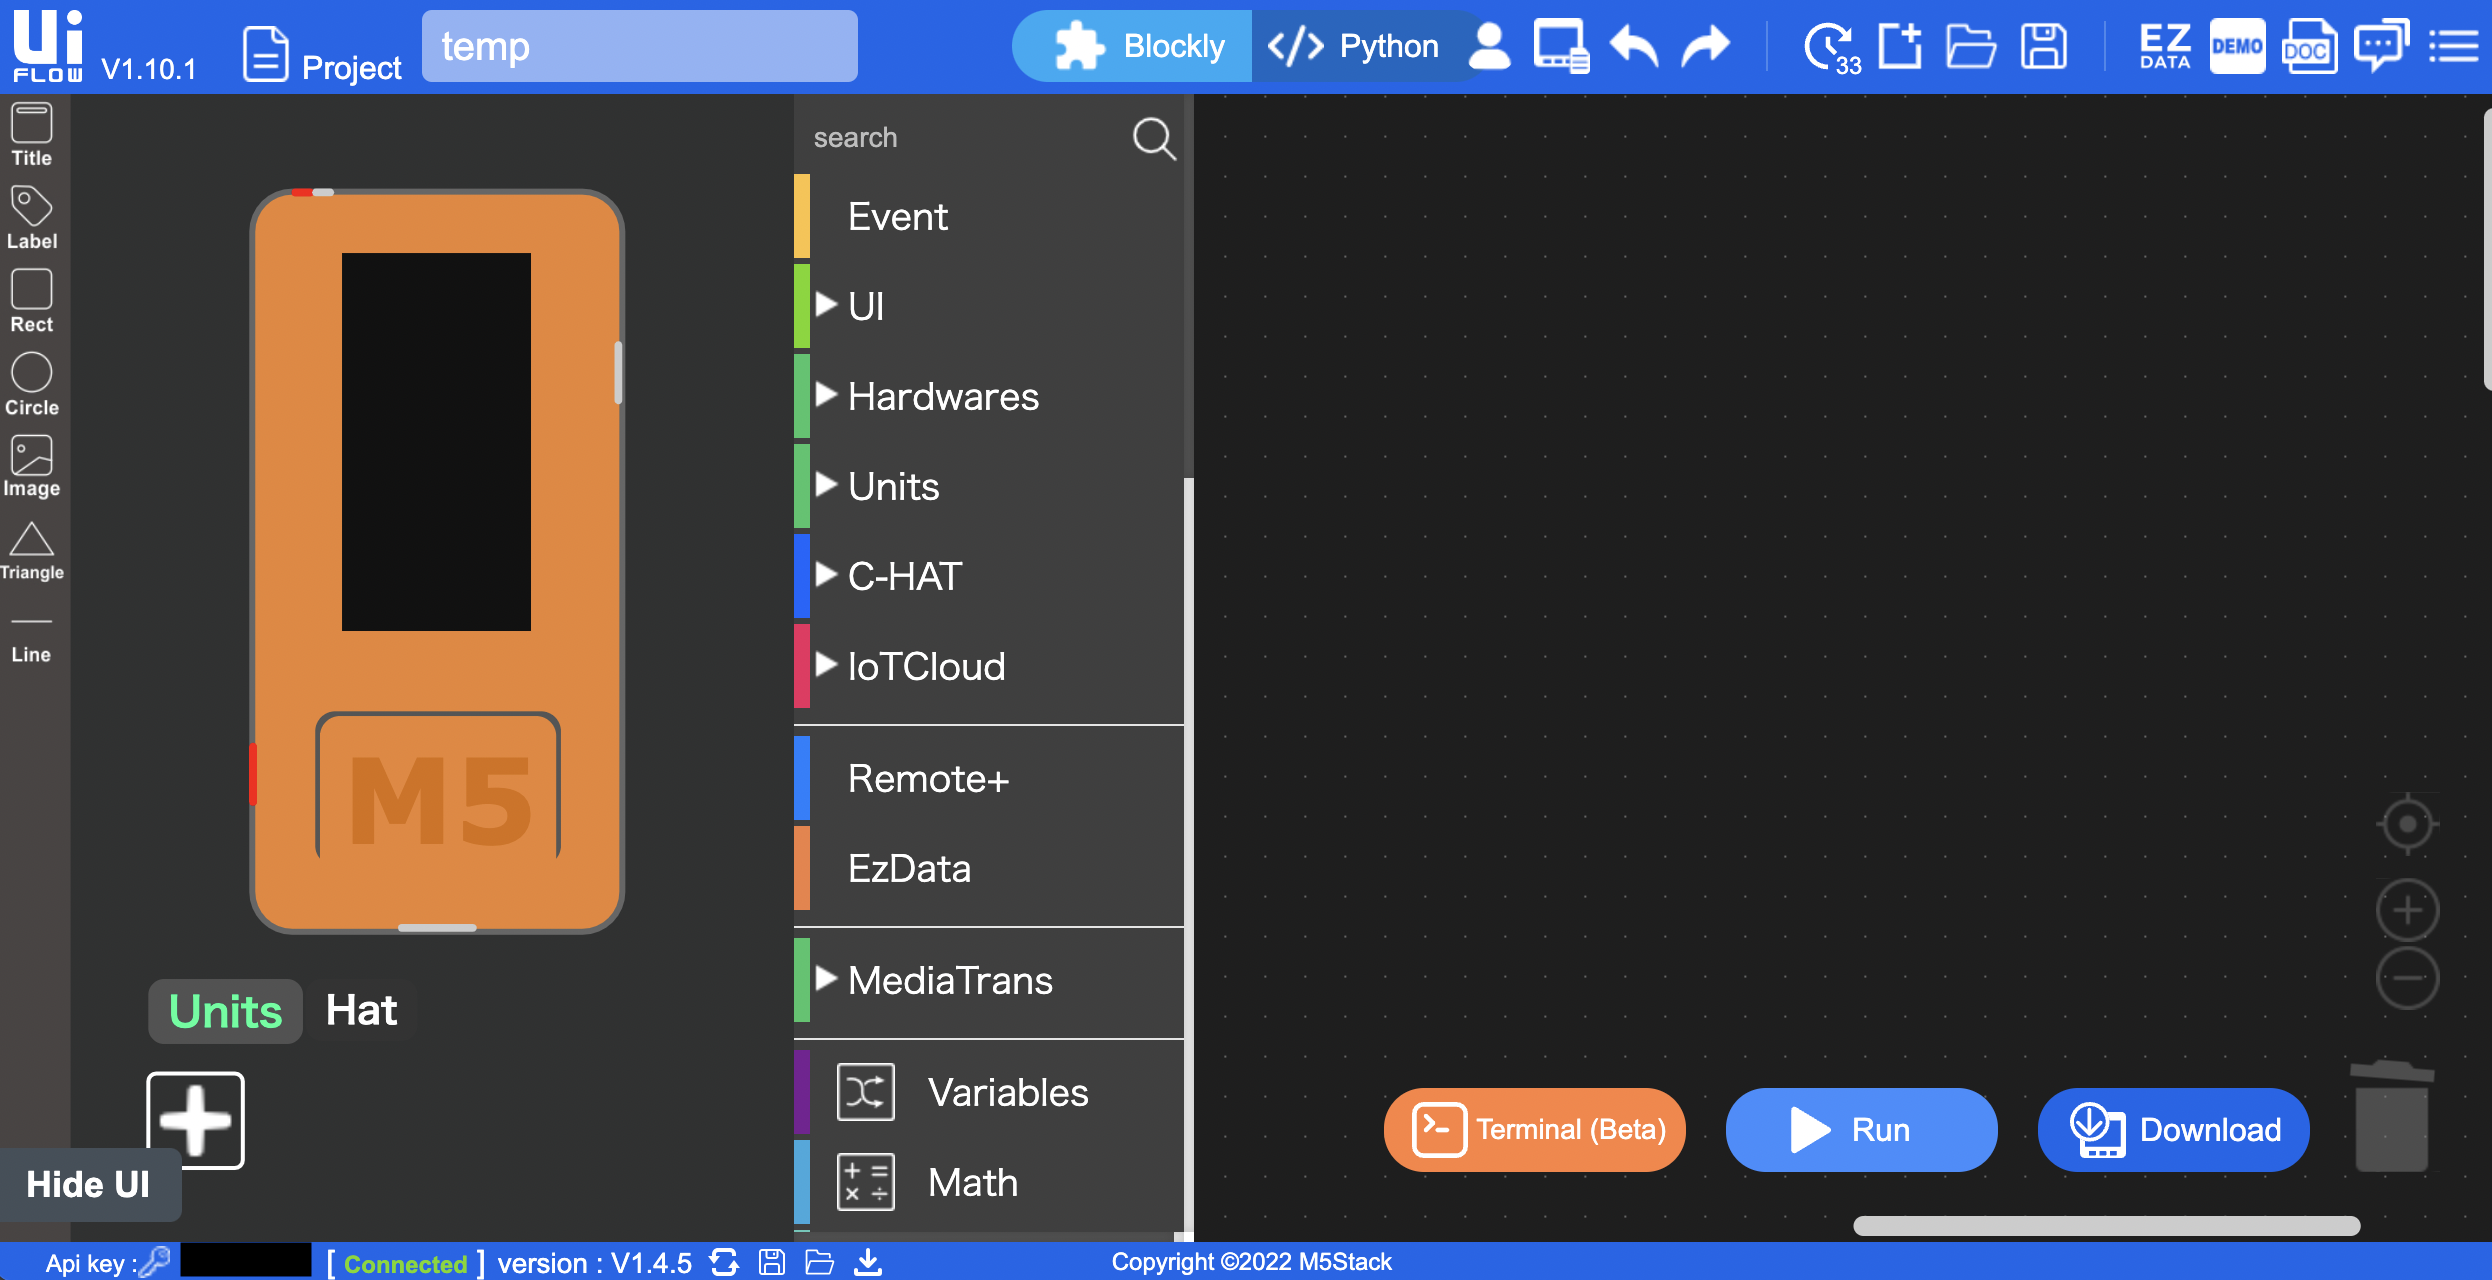
Task: Click the undo arrow in toolbar
Action: click(x=1634, y=47)
